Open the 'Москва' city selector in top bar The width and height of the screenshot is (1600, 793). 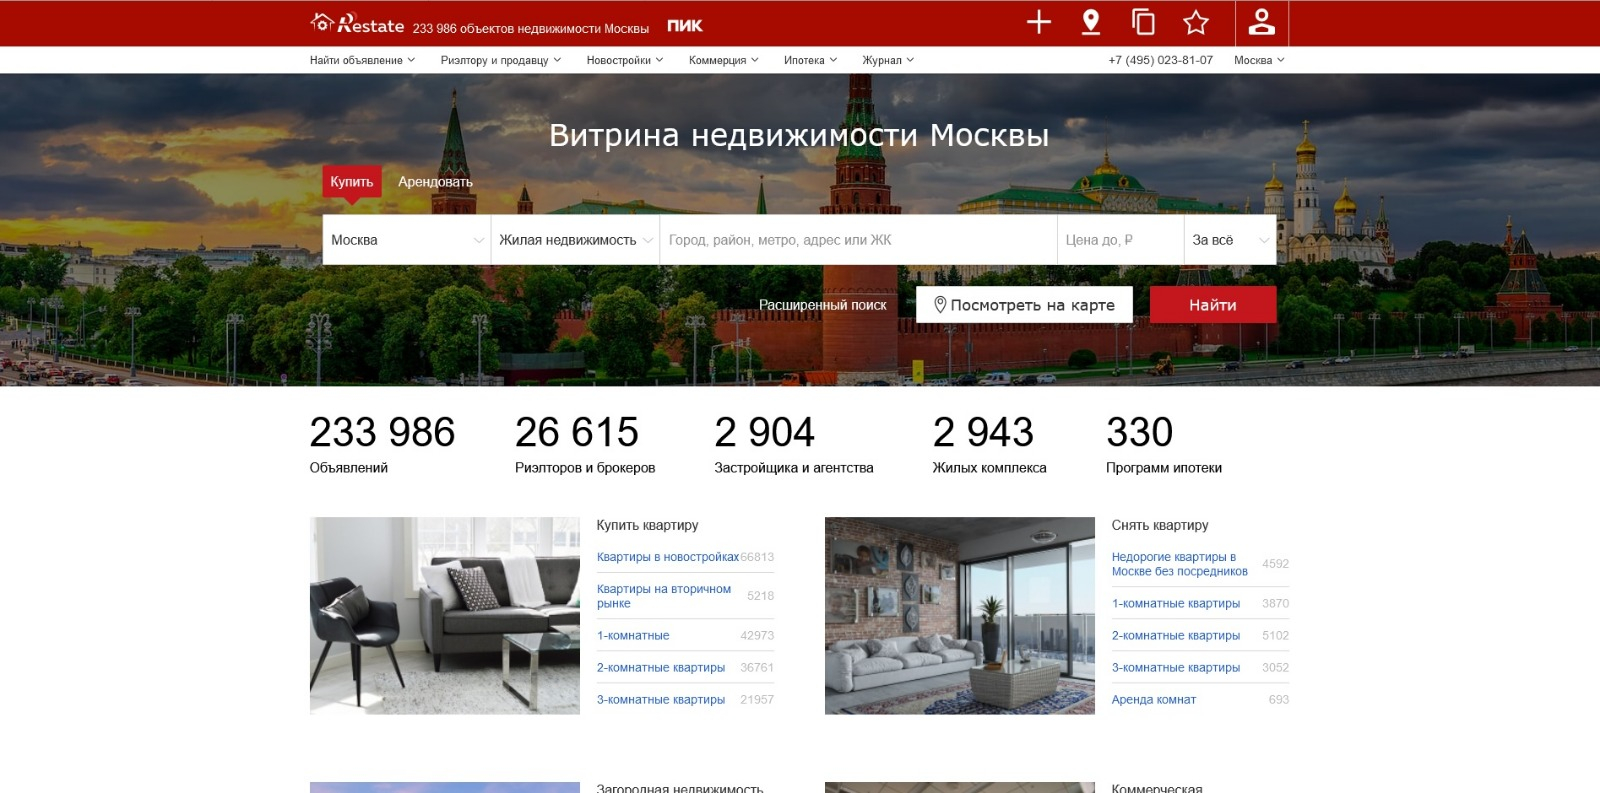(x=1259, y=60)
